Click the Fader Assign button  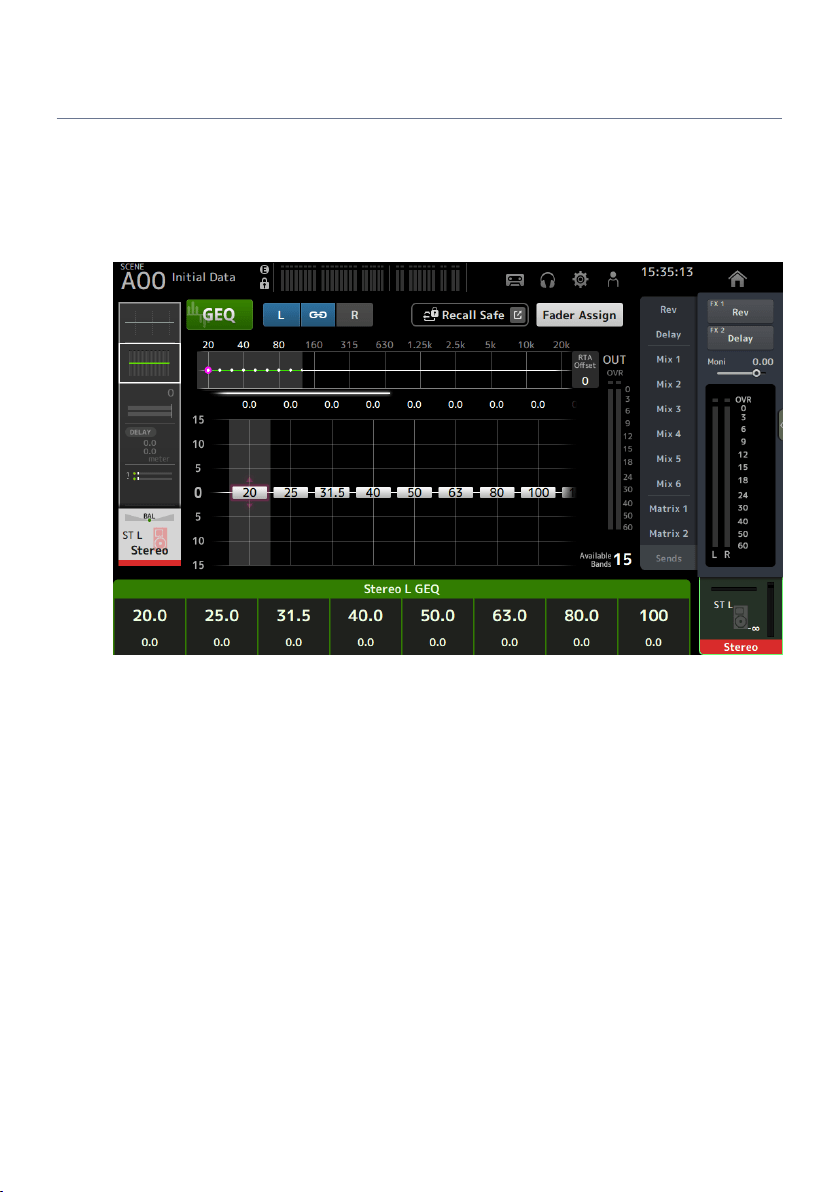579,315
